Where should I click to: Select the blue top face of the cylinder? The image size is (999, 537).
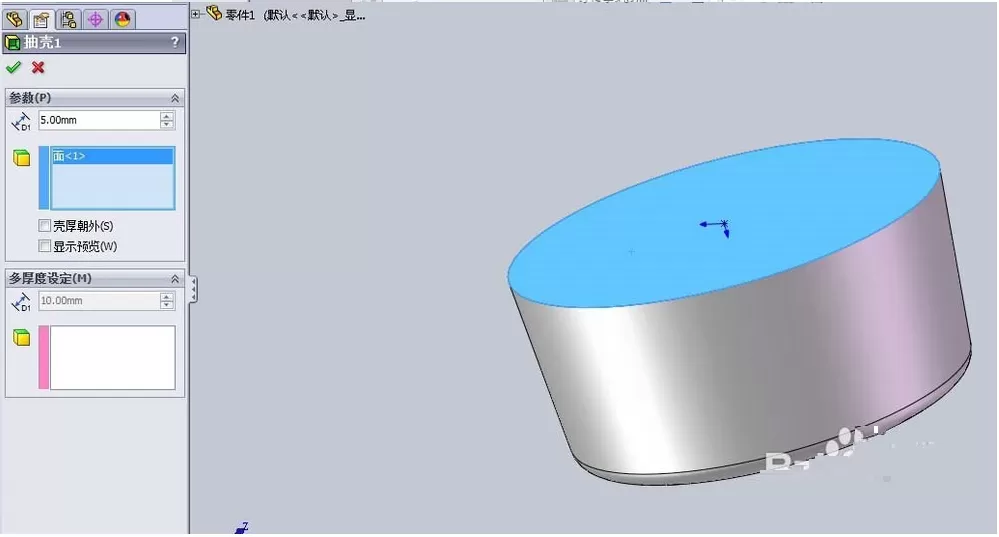(x=723, y=223)
